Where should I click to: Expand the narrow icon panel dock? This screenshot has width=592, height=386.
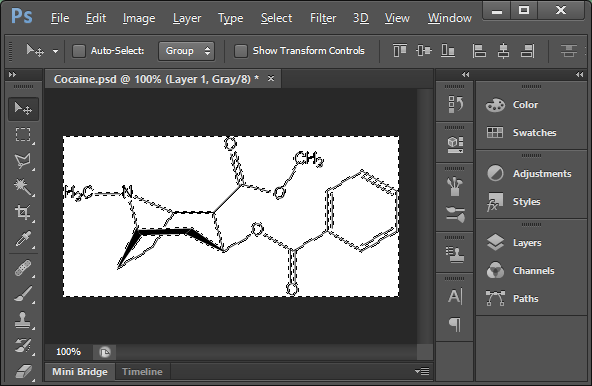point(466,75)
